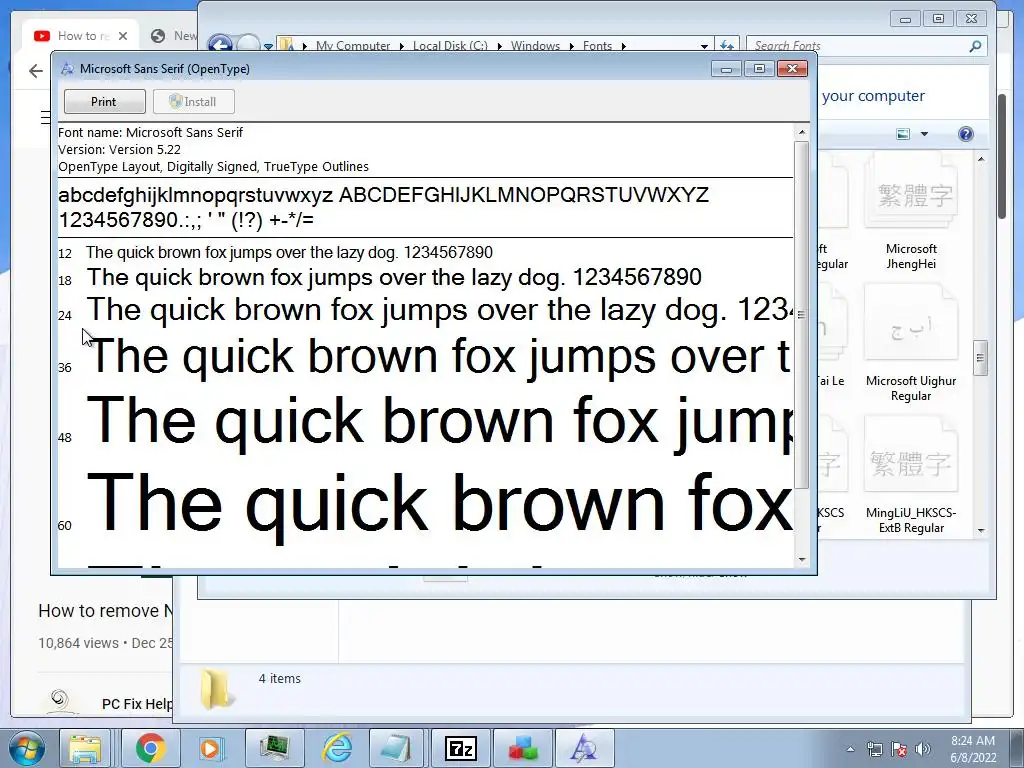Expand the arrow after Local Disk (C:) breadcrumb
This screenshot has height=768, width=1024.
click(x=500, y=46)
